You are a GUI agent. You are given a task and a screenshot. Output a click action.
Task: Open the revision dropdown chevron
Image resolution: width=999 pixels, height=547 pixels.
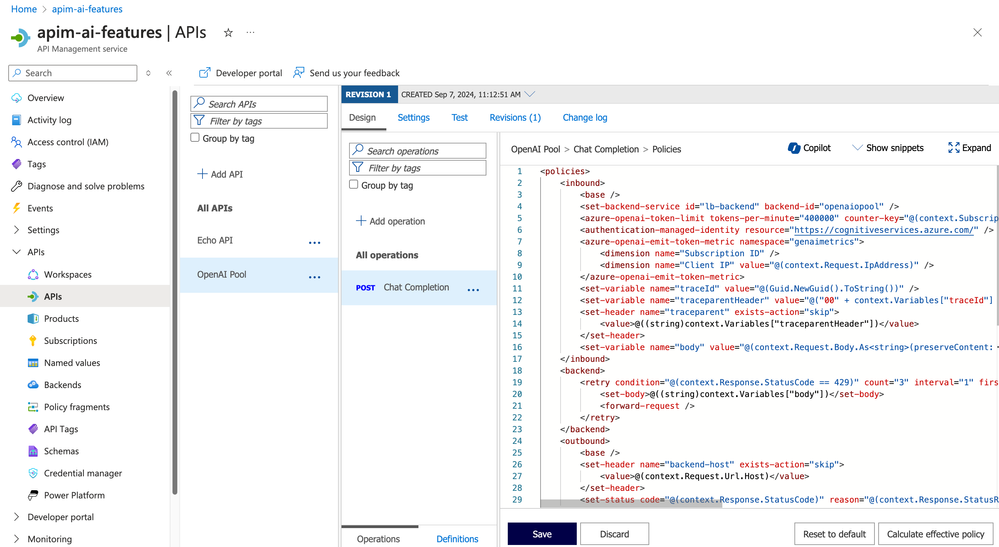[x=530, y=94]
